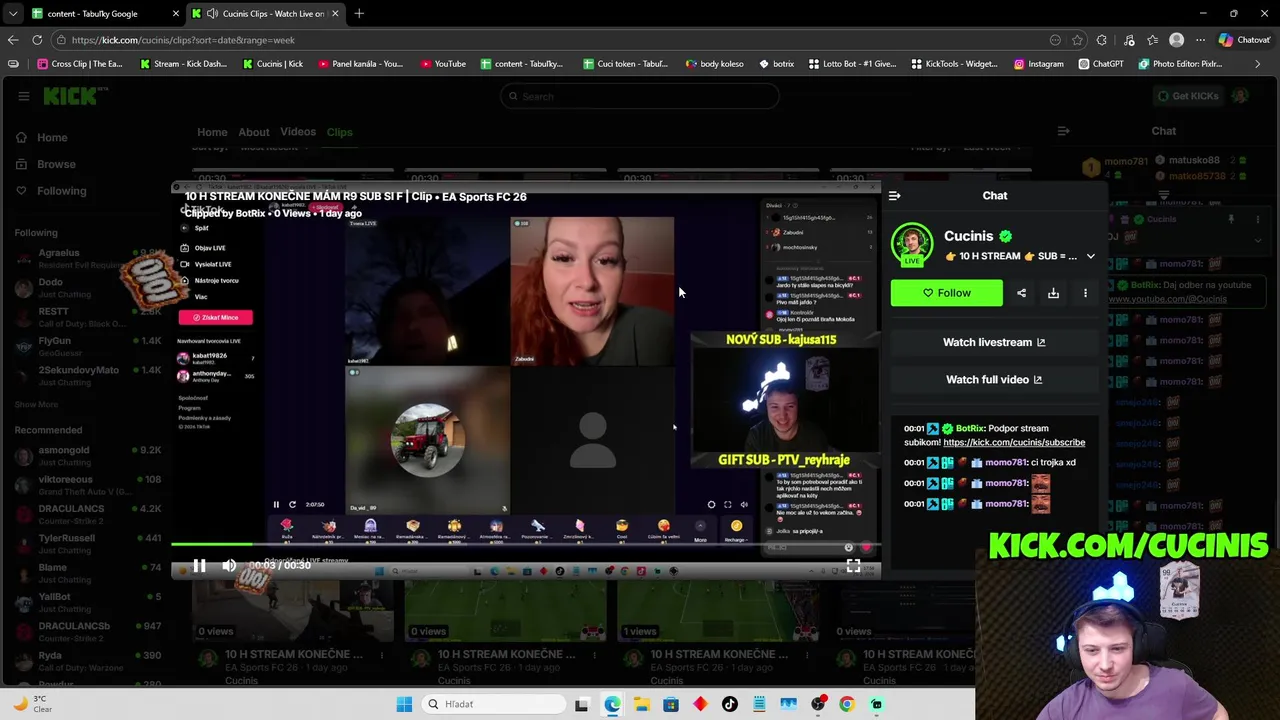Viewport: 1280px width, 720px height.
Task: Open TikTok app from taskbar
Action: pyautogui.click(x=729, y=704)
